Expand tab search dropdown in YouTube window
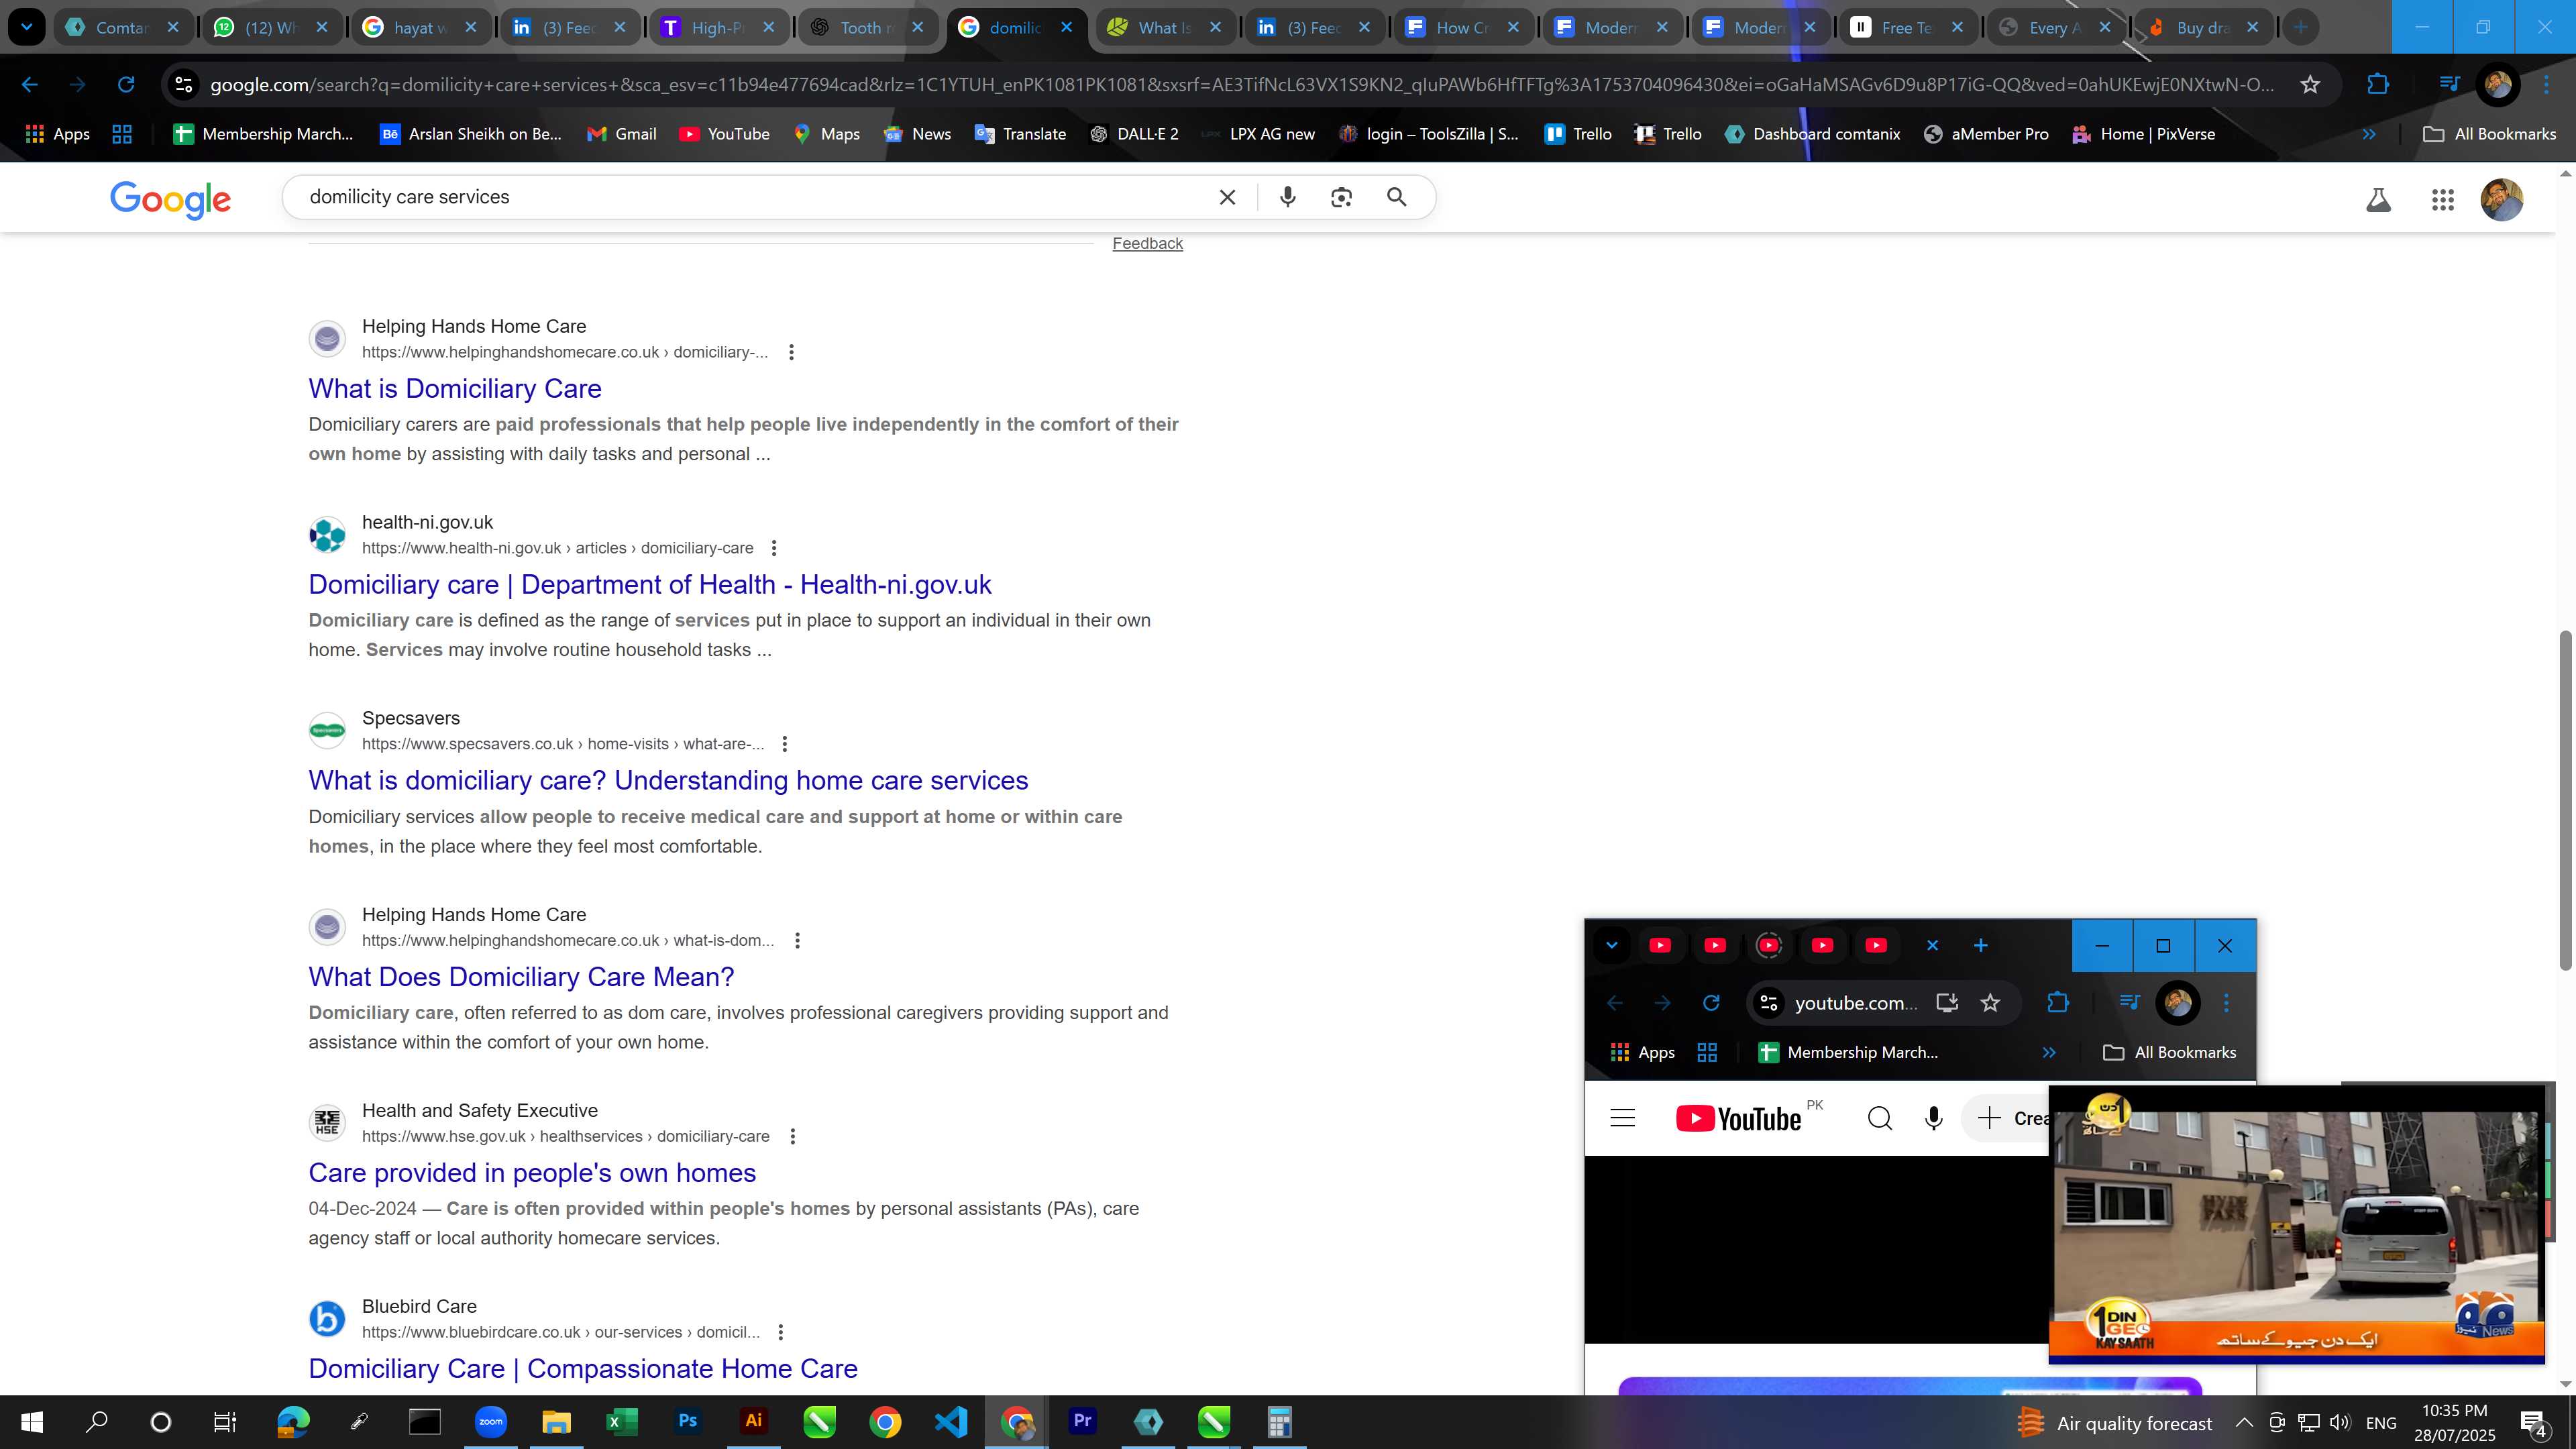This screenshot has width=2576, height=1449. click(x=1611, y=946)
